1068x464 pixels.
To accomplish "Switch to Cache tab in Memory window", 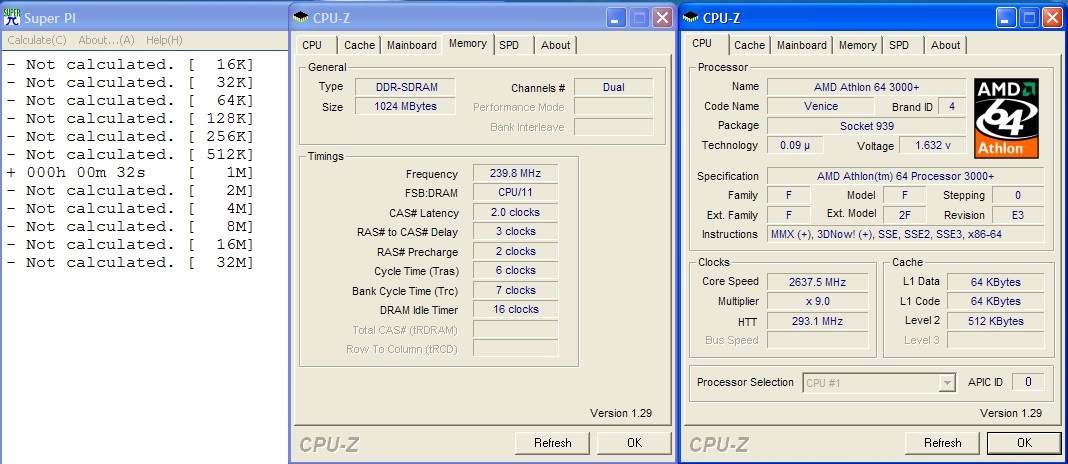I will click(359, 45).
